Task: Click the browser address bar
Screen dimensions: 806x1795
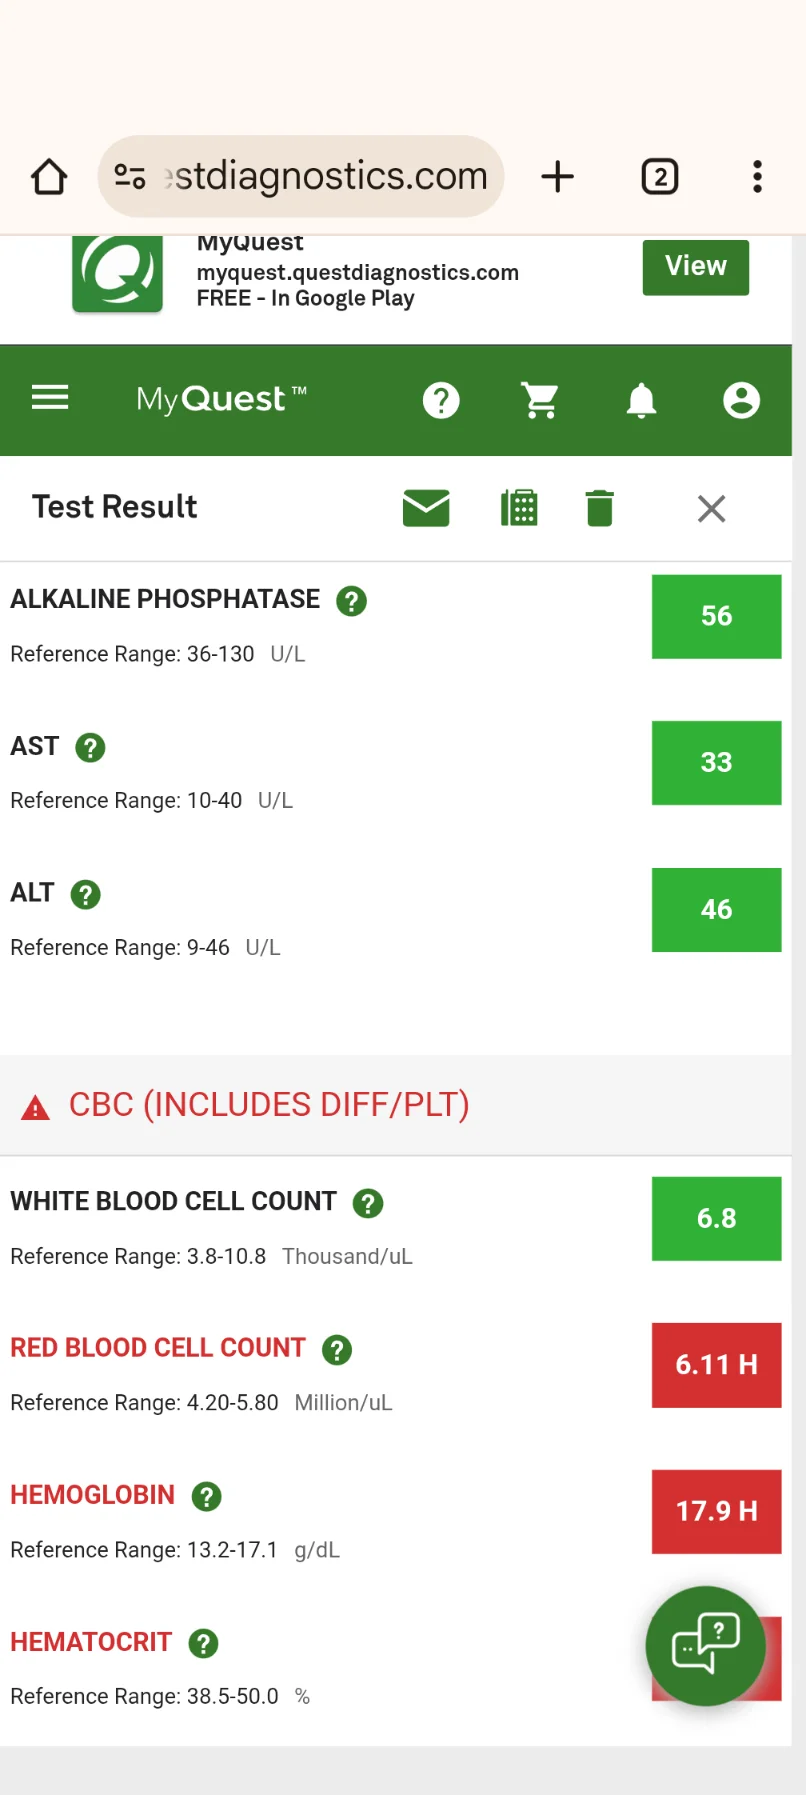Action: [301, 177]
